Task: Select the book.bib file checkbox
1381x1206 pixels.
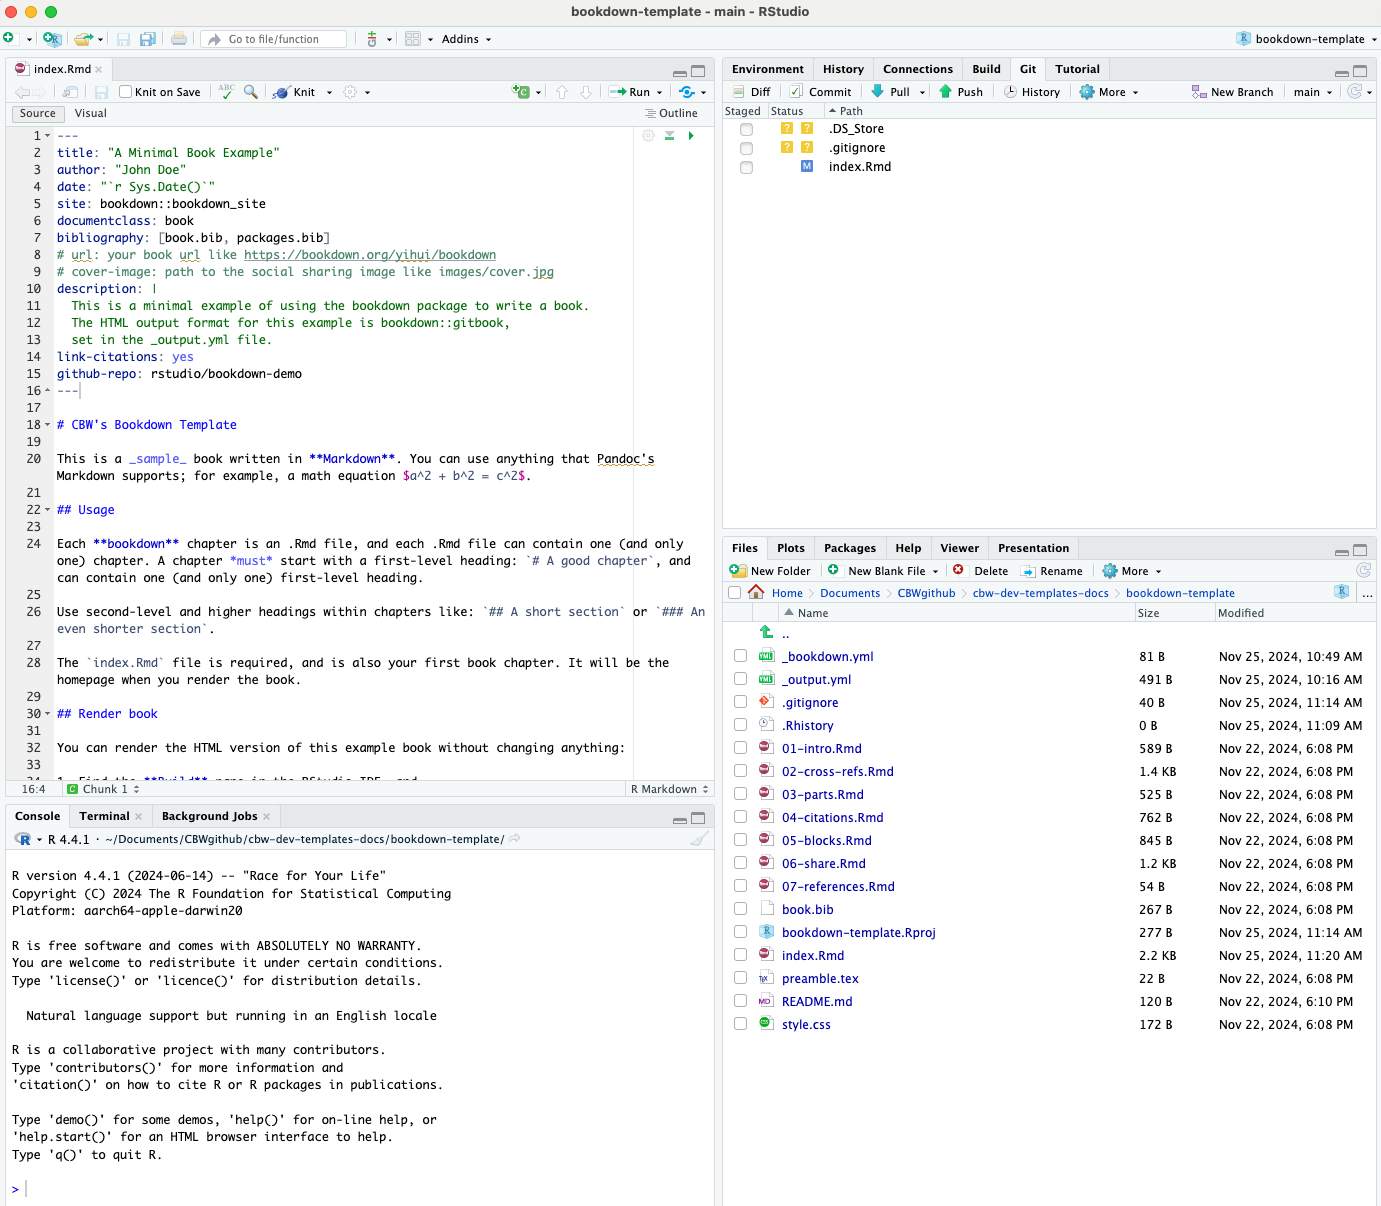Action: coord(740,908)
